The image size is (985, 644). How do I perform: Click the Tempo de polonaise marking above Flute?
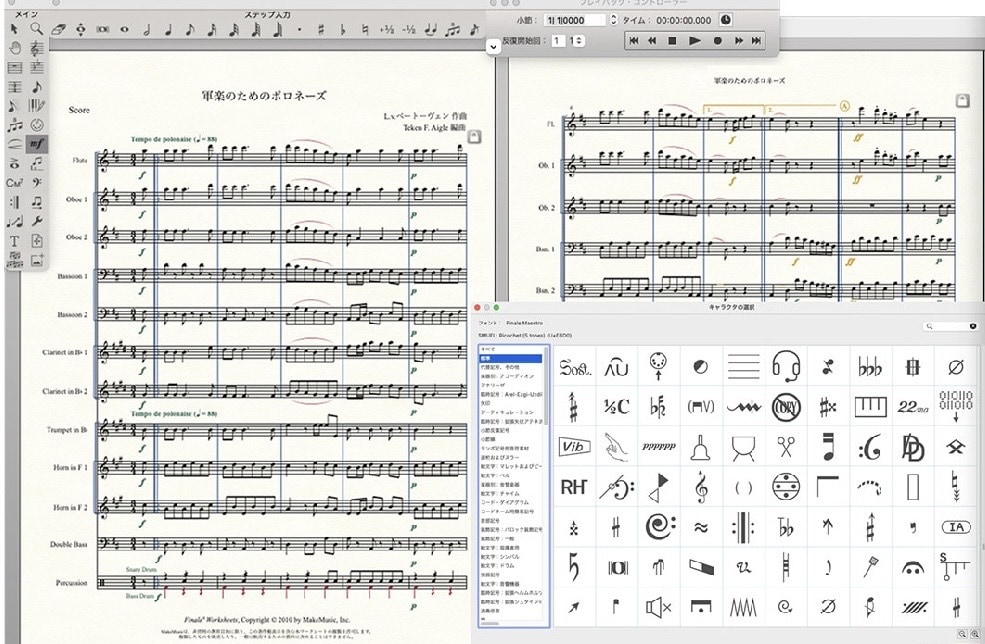pyautogui.click(x=174, y=139)
